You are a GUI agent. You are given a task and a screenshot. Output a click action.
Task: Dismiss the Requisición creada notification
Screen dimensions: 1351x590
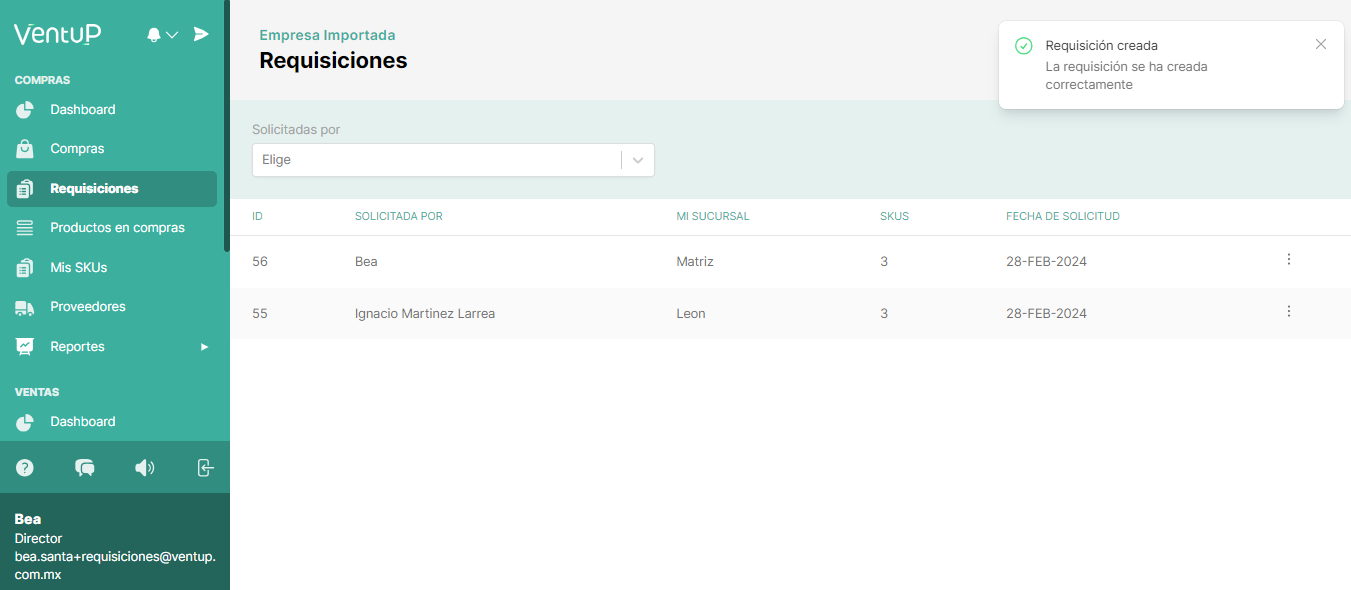[1320, 44]
